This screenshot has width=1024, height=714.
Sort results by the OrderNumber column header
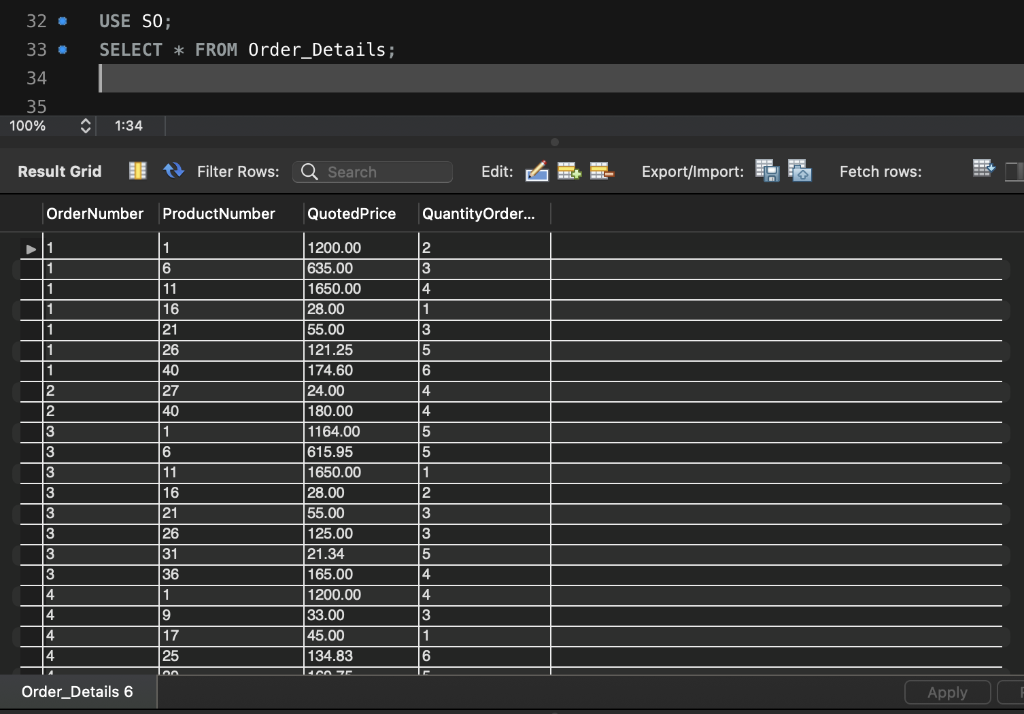pyautogui.click(x=96, y=213)
